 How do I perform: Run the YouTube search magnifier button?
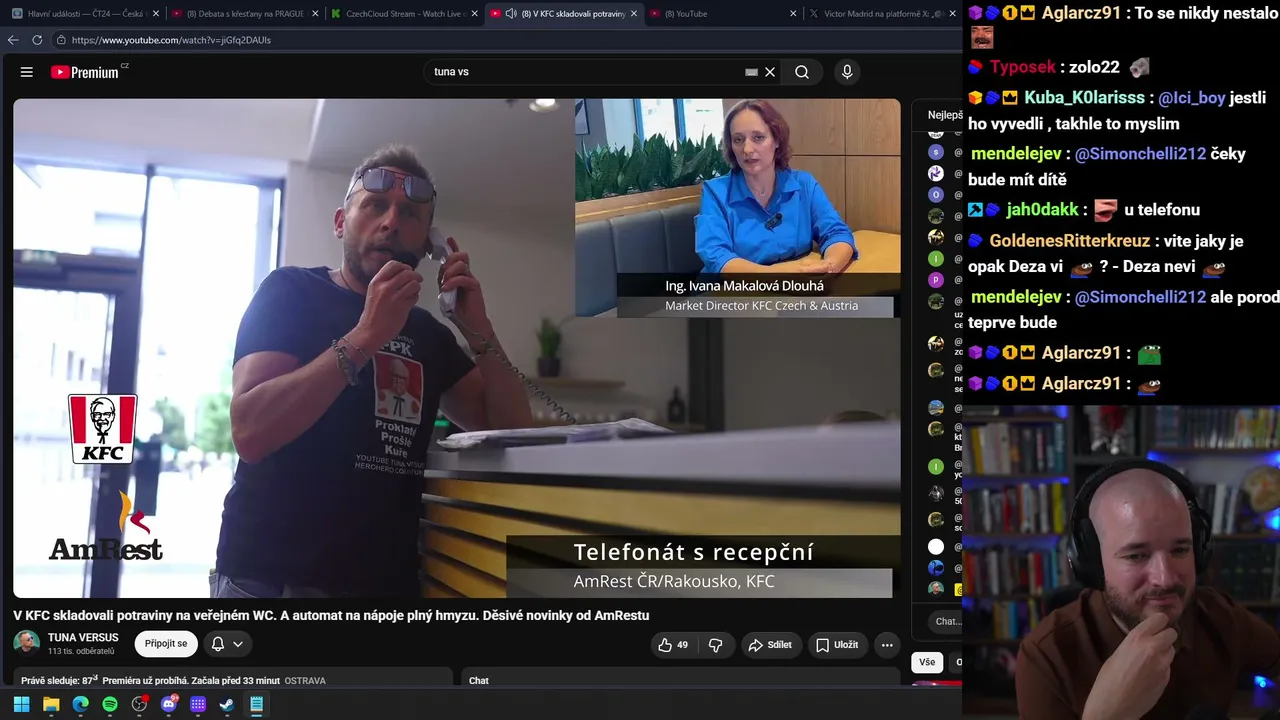[802, 72]
